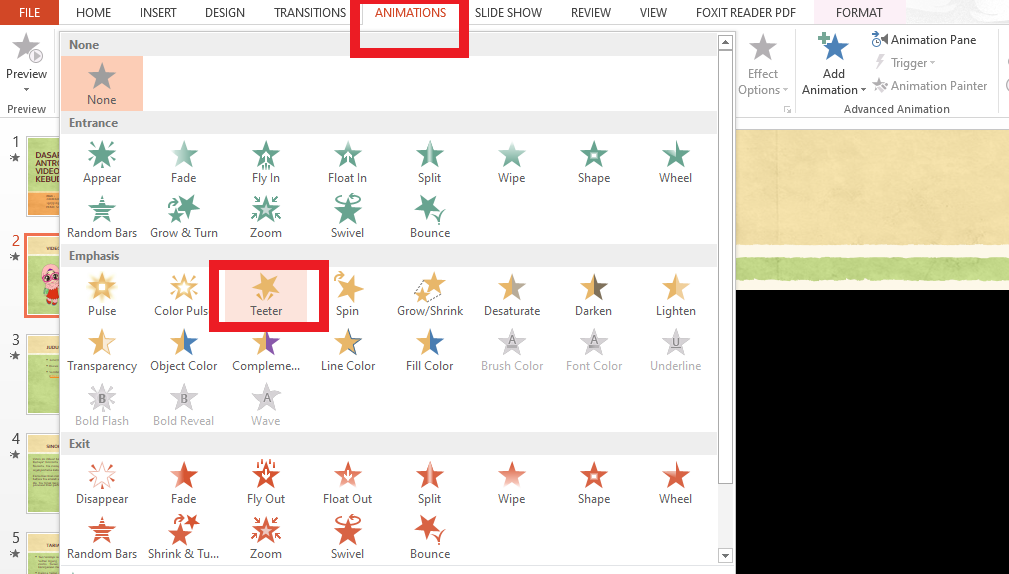The height and width of the screenshot is (574, 1009).
Task: Choose None to remove the animation
Action: tap(102, 84)
